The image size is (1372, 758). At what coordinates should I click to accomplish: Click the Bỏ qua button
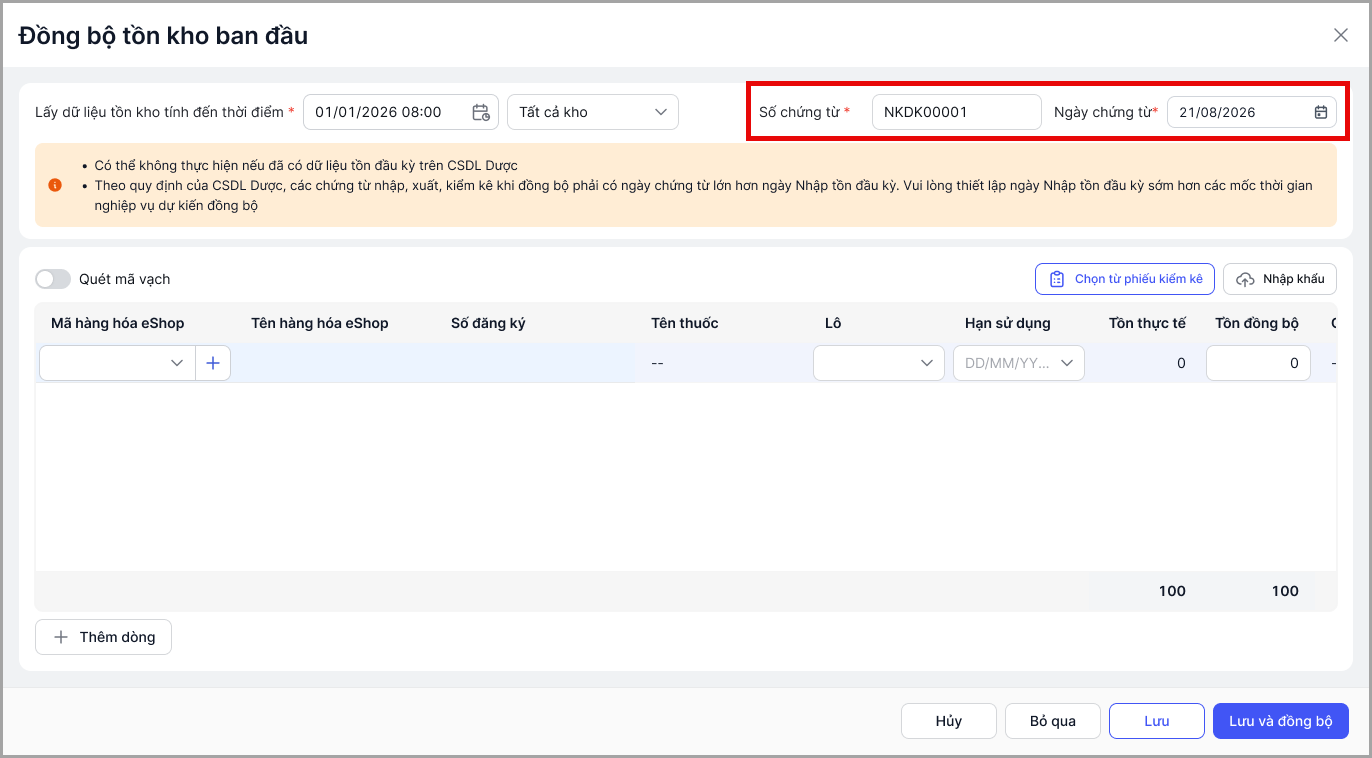click(x=1053, y=721)
